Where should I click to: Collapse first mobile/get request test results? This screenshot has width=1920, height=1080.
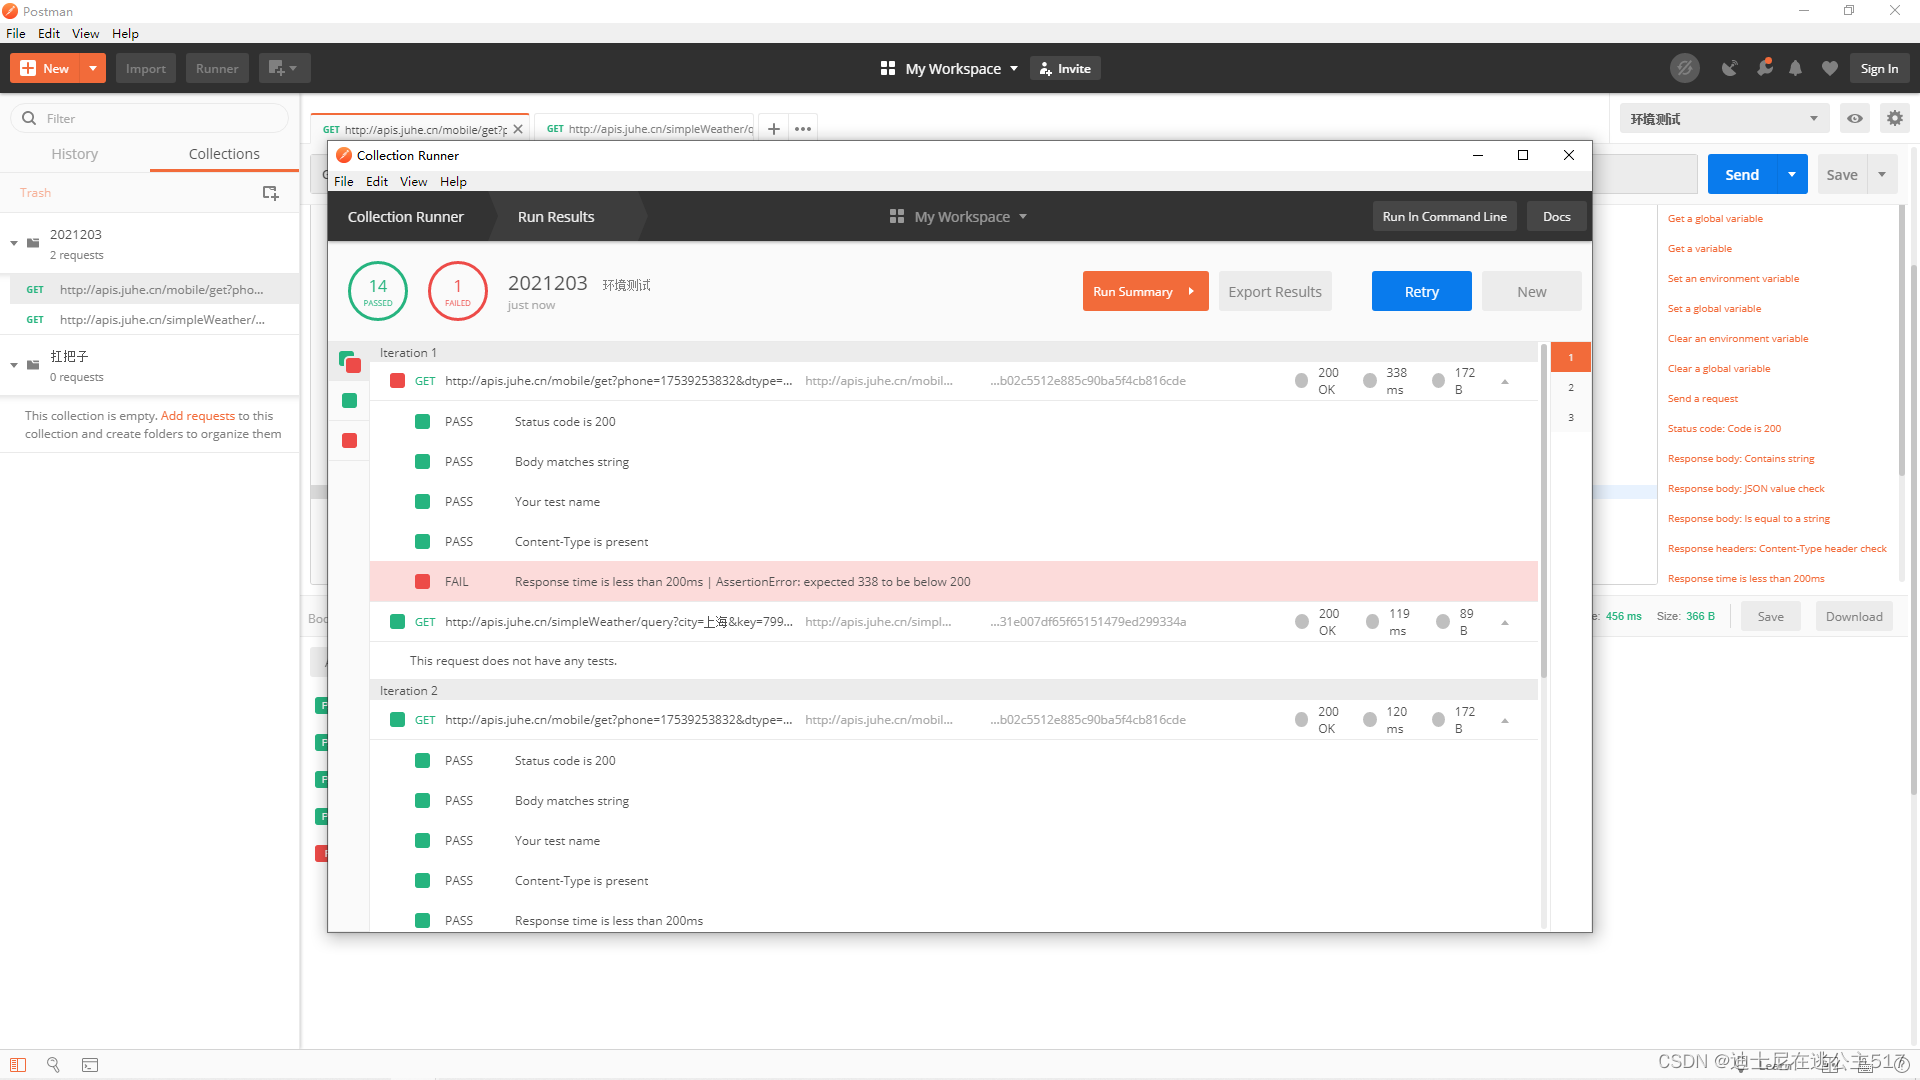point(1505,382)
